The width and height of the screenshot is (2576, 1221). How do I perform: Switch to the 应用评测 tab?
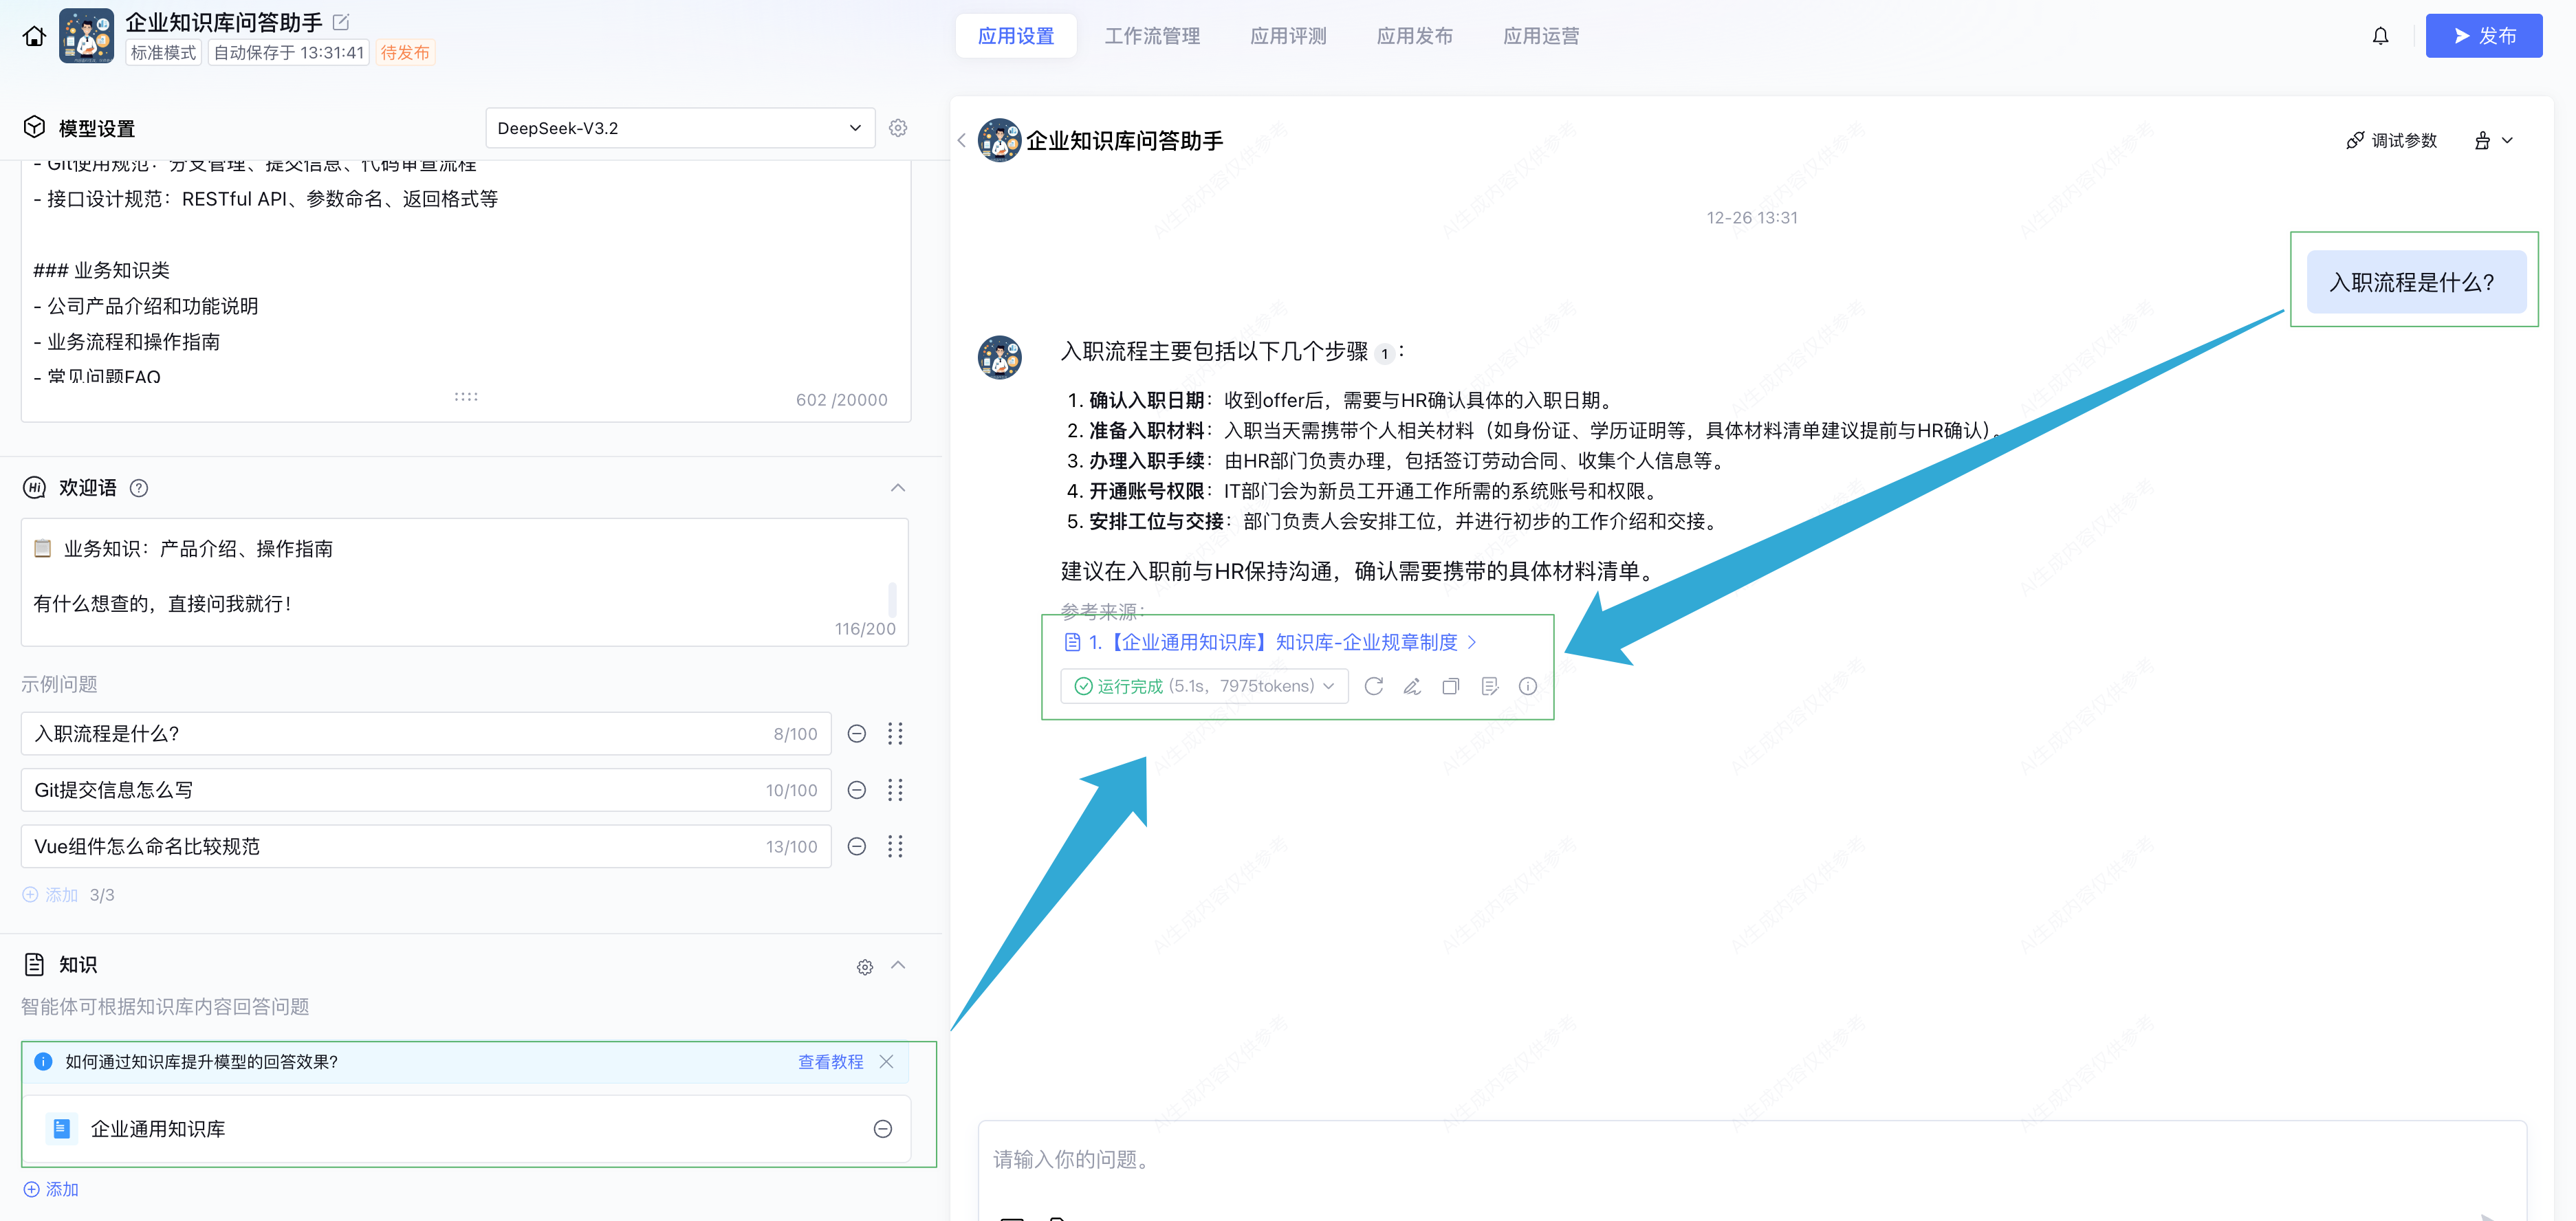pos(1288,36)
